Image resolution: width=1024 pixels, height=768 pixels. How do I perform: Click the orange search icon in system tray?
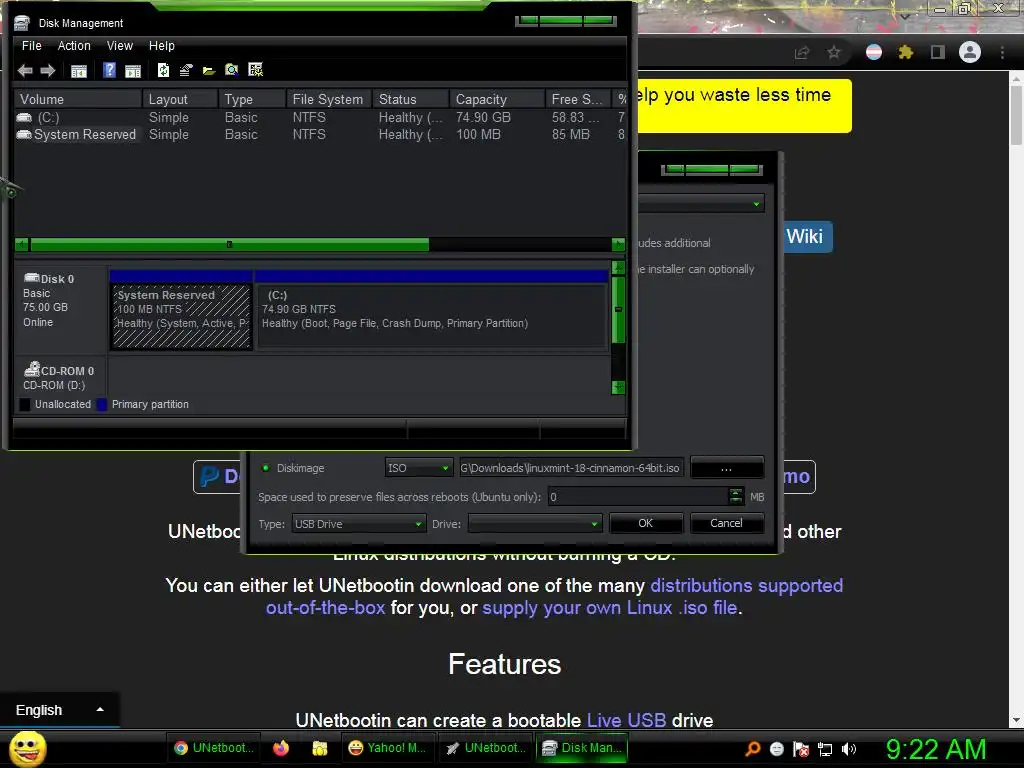pyautogui.click(x=753, y=748)
